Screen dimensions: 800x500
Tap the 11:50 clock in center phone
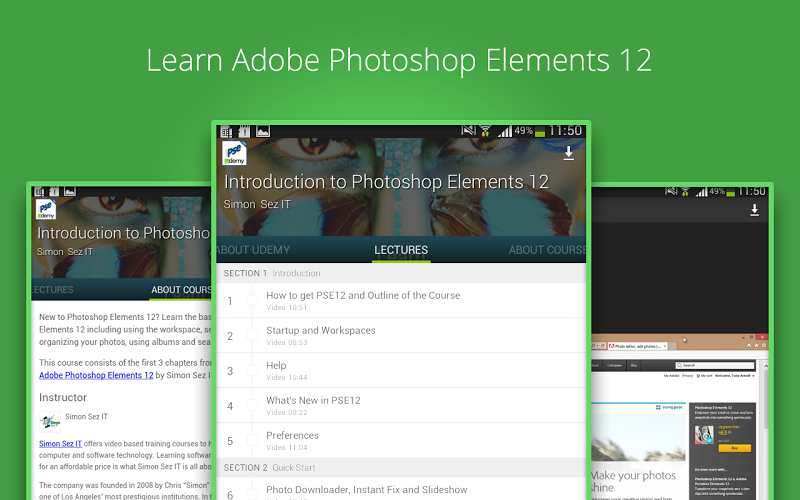click(x=565, y=131)
